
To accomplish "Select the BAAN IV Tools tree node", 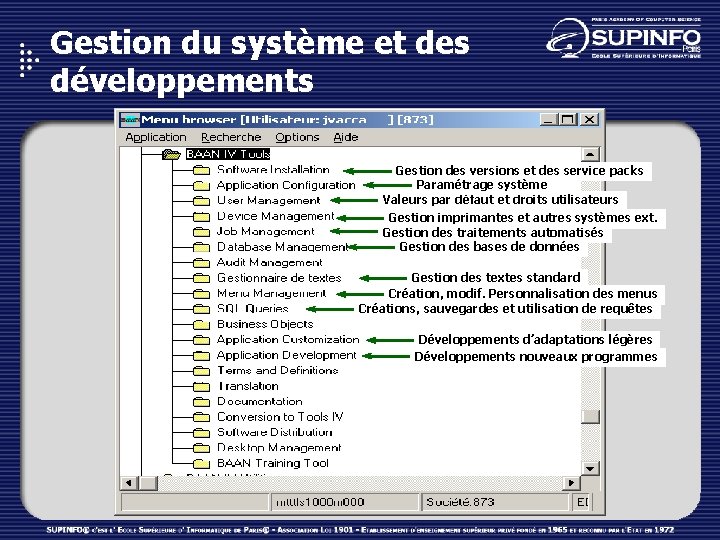I will 228,154.
